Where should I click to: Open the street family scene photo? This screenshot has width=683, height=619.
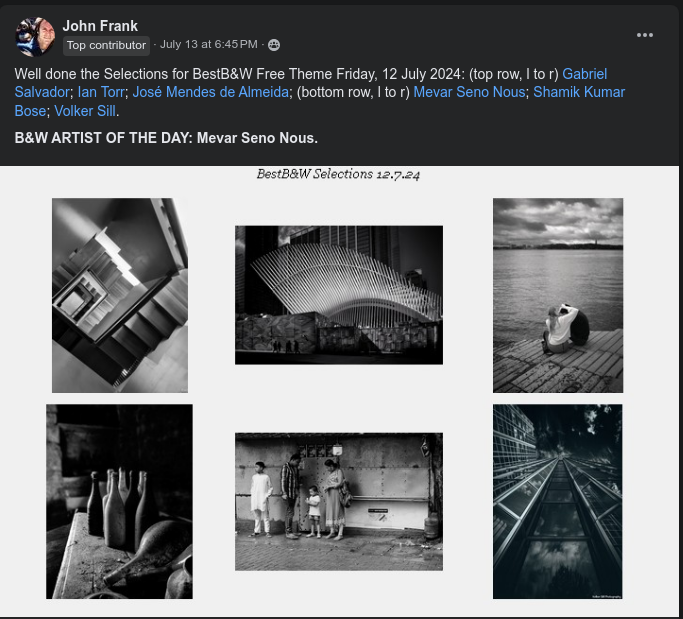(338, 501)
